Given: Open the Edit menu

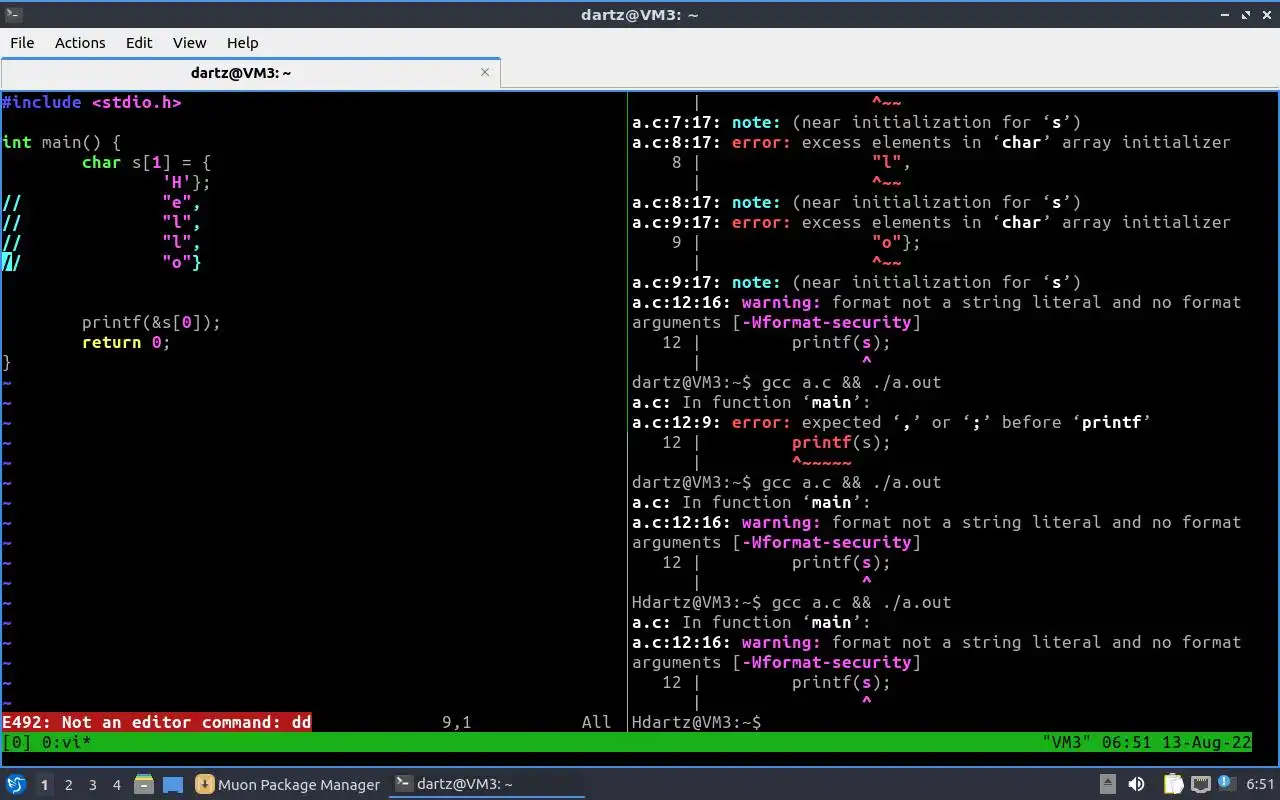Looking at the screenshot, I should pos(139,43).
